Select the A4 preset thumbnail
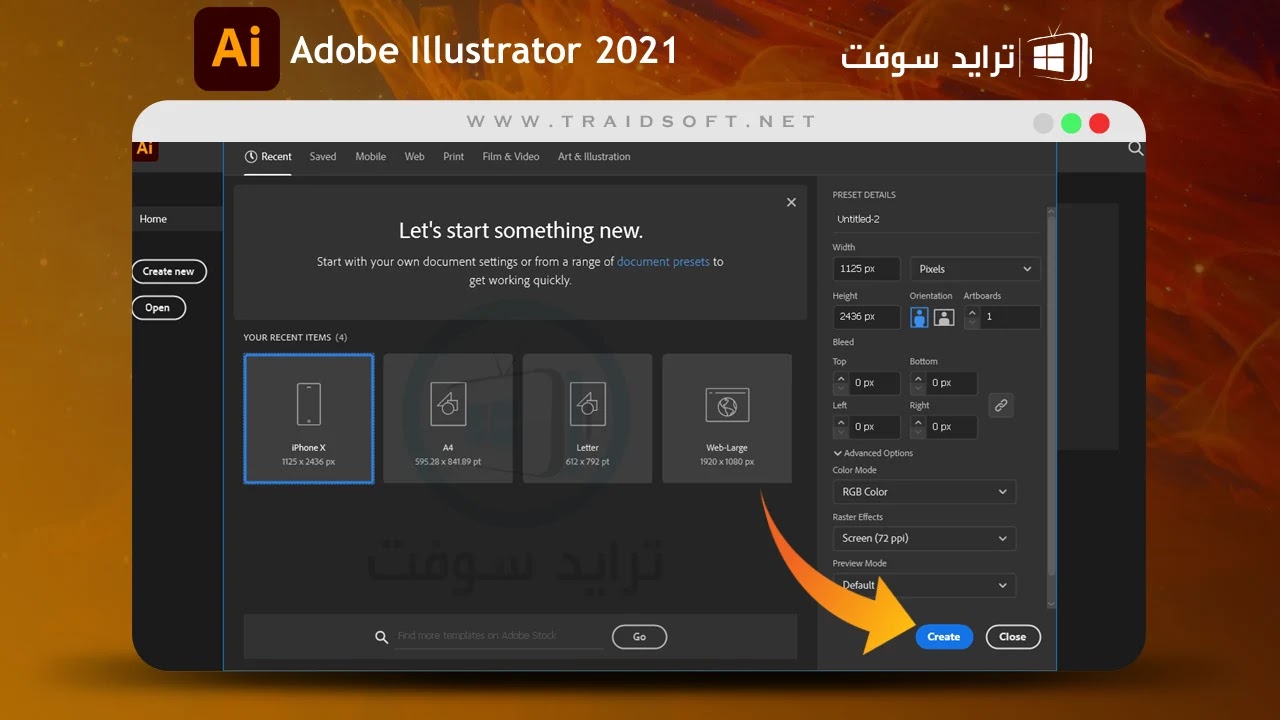Screen dimensions: 1280x720 (x=448, y=419)
